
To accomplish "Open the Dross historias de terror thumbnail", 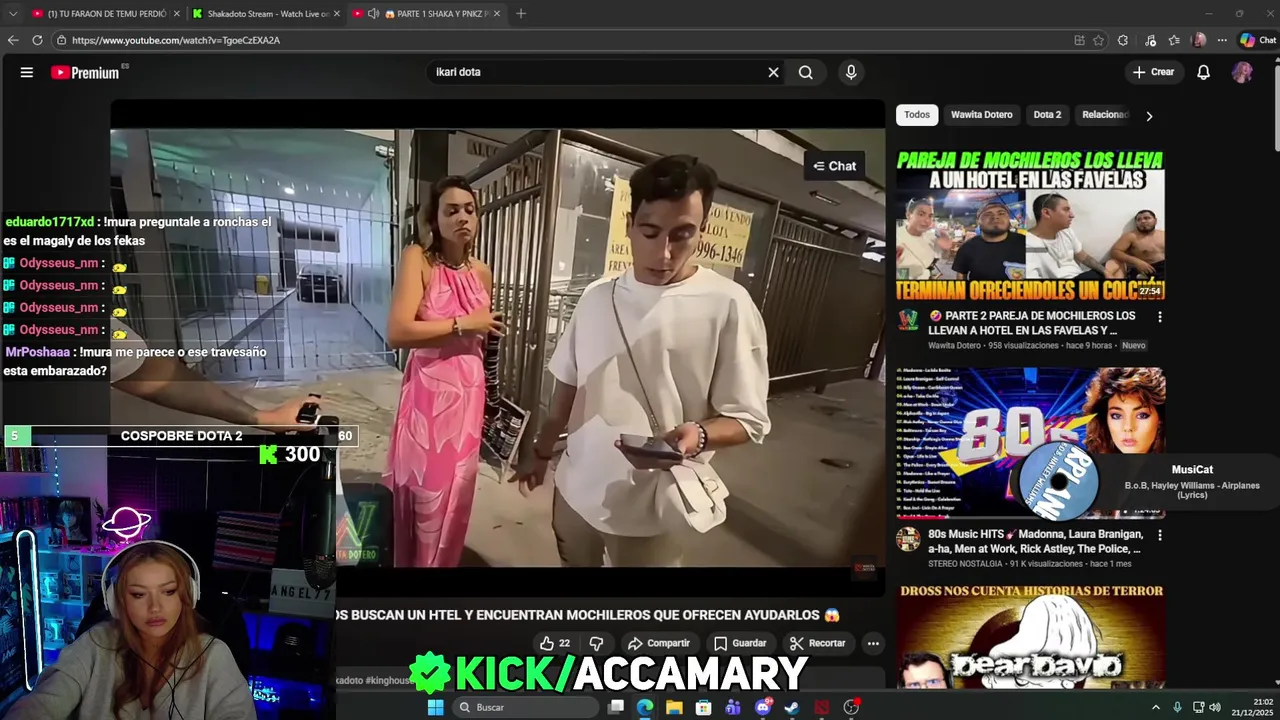I will (1030, 637).
